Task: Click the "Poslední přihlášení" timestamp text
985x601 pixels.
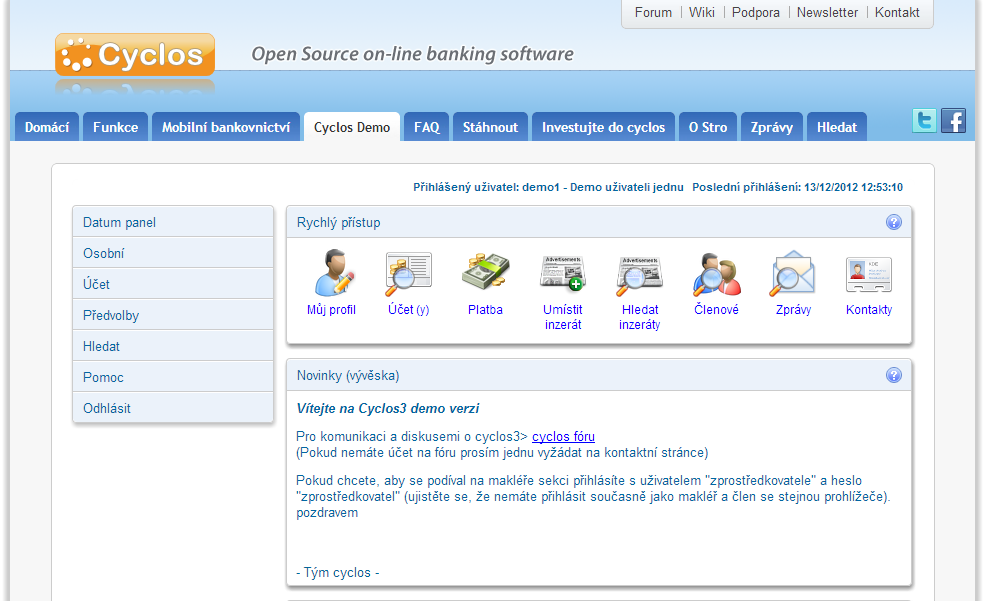Action: (x=797, y=187)
